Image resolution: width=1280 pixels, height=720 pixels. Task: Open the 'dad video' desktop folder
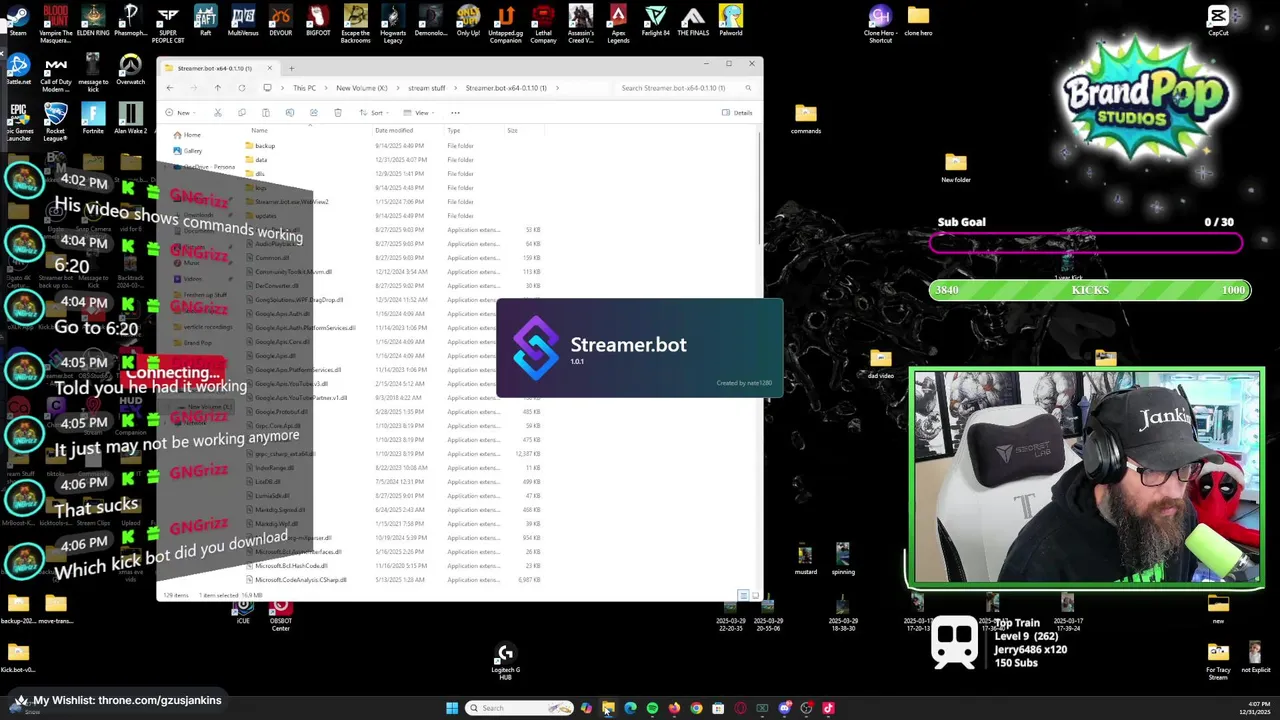pos(881,364)
